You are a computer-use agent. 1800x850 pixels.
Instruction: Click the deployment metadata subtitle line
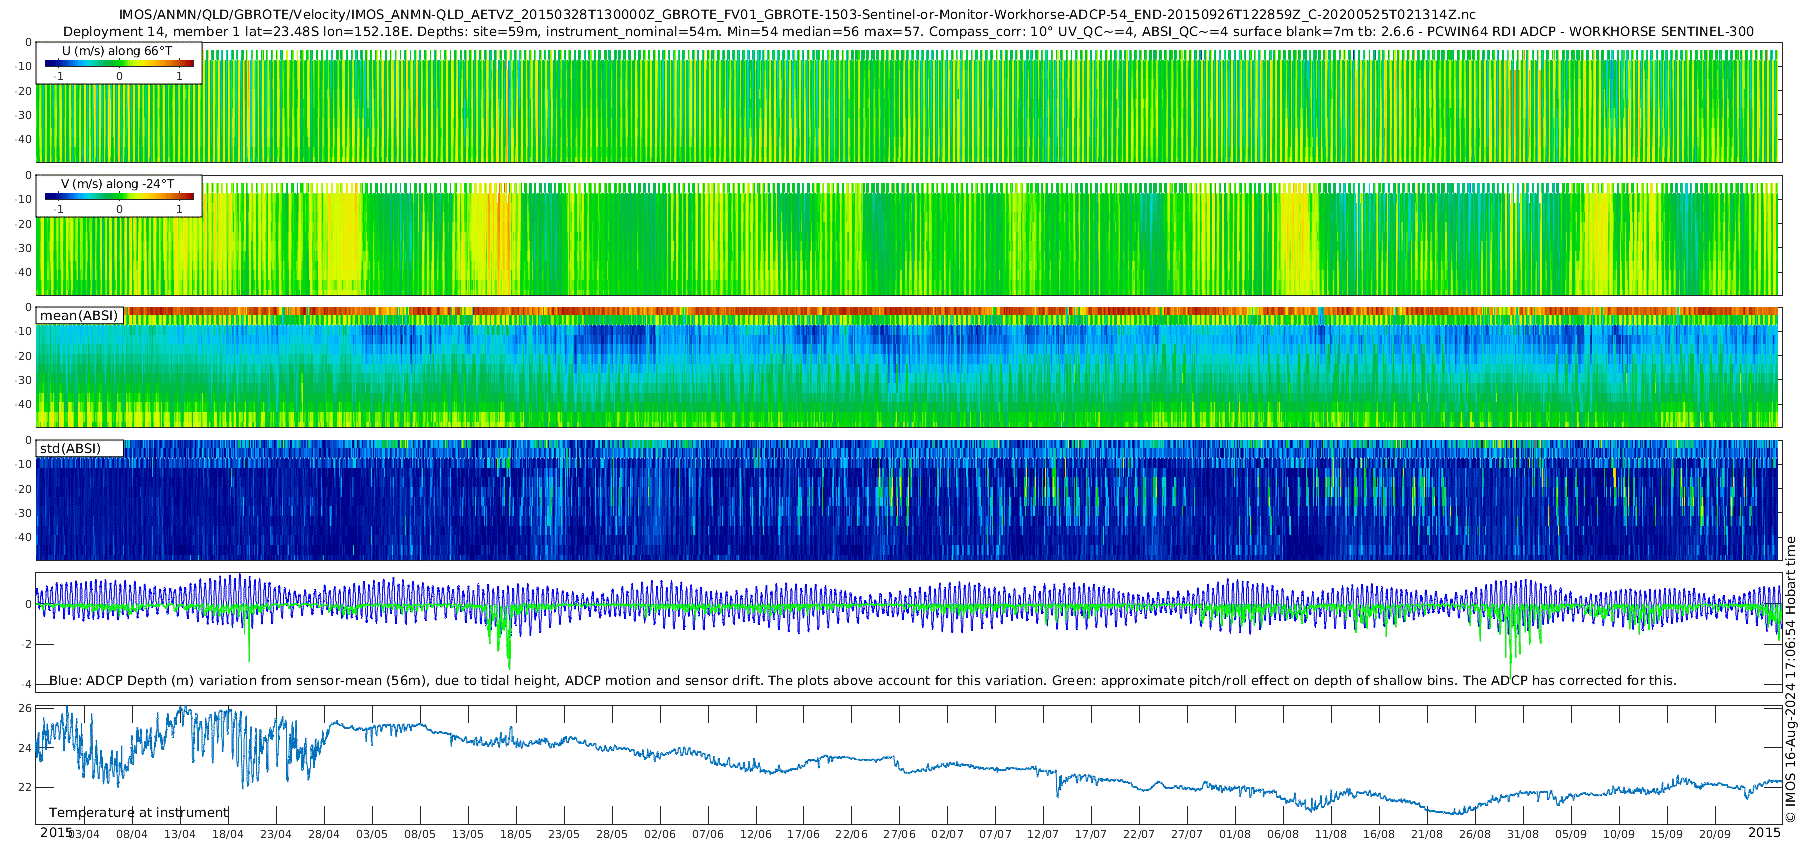click(908, 32)
